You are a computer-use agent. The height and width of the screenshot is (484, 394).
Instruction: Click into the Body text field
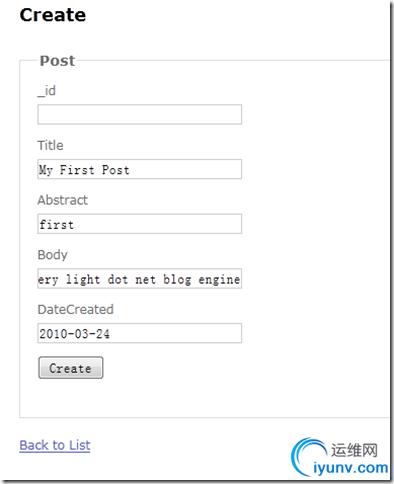(140, 278)
